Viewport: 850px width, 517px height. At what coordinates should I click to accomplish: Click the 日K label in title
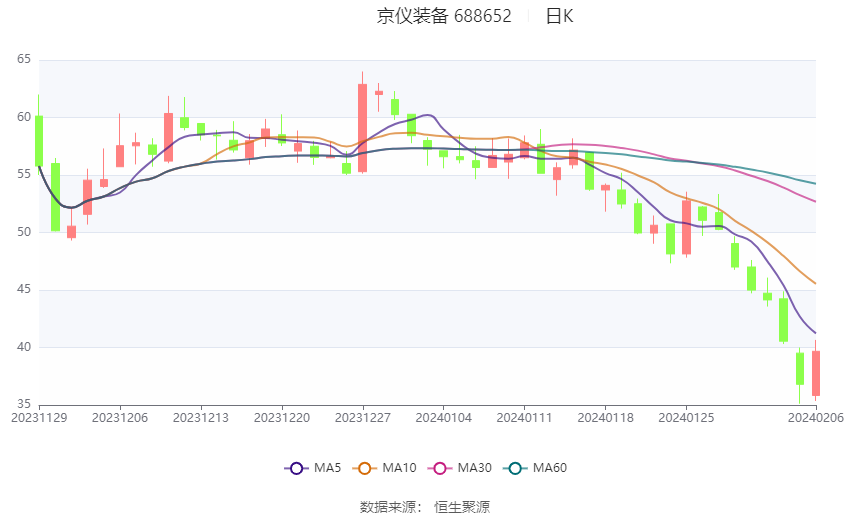[x=559, y=16]
